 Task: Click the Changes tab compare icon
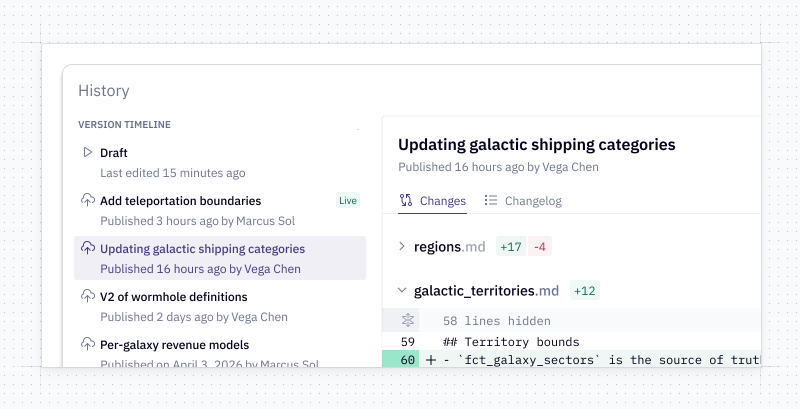tap(406, 200)
